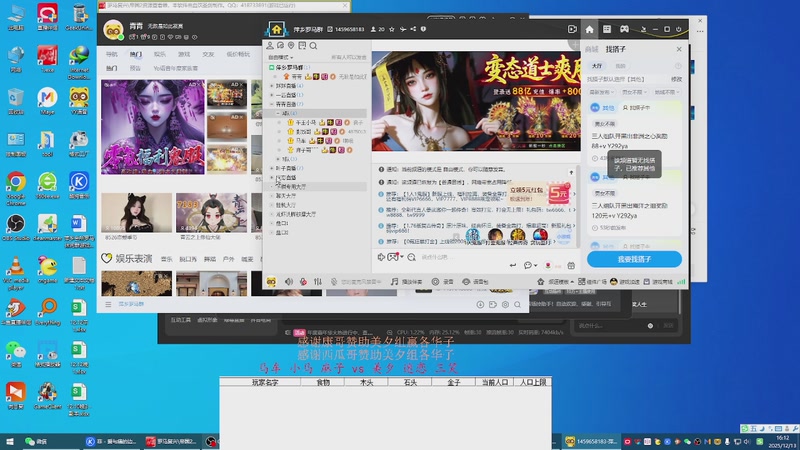Click the 舞蹈 category link
Screen dimensions: 800x450
tap(210, 259)
